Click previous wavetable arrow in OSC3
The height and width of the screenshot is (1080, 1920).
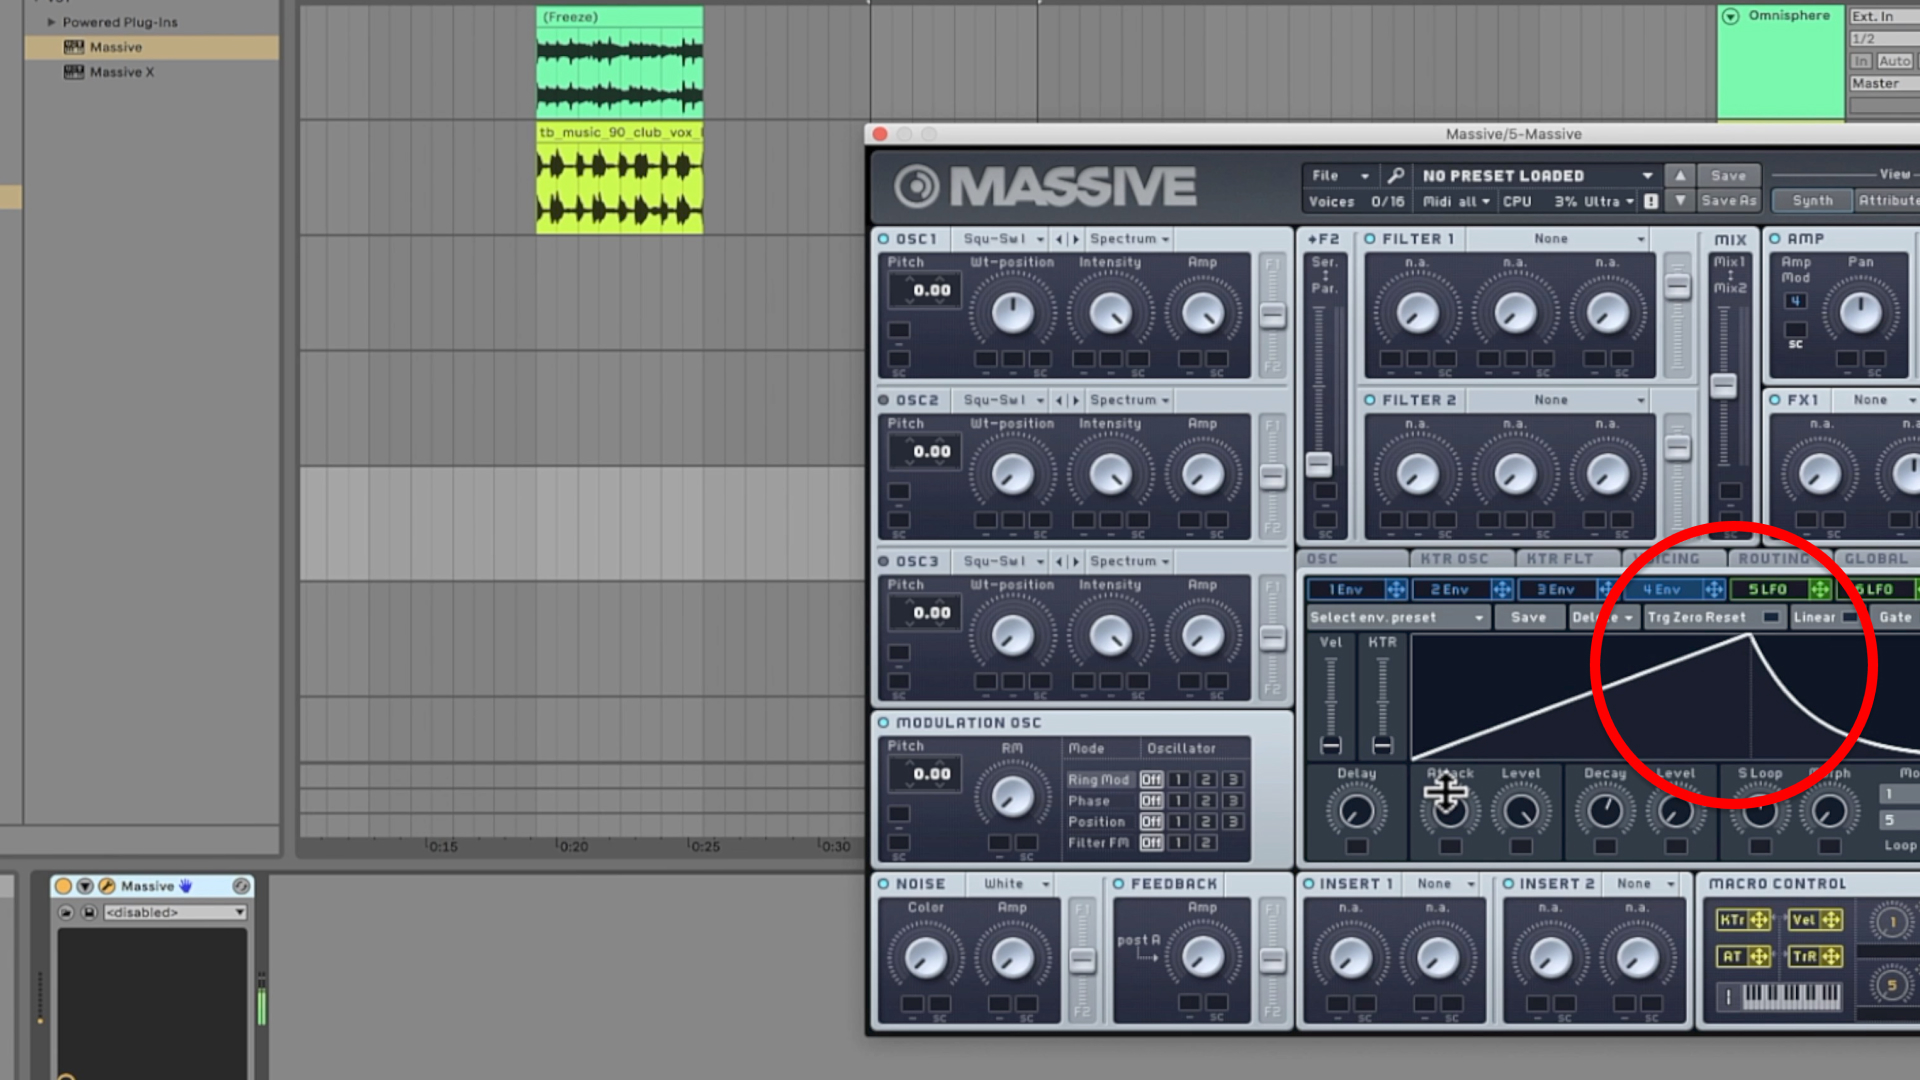point(1059,562)
